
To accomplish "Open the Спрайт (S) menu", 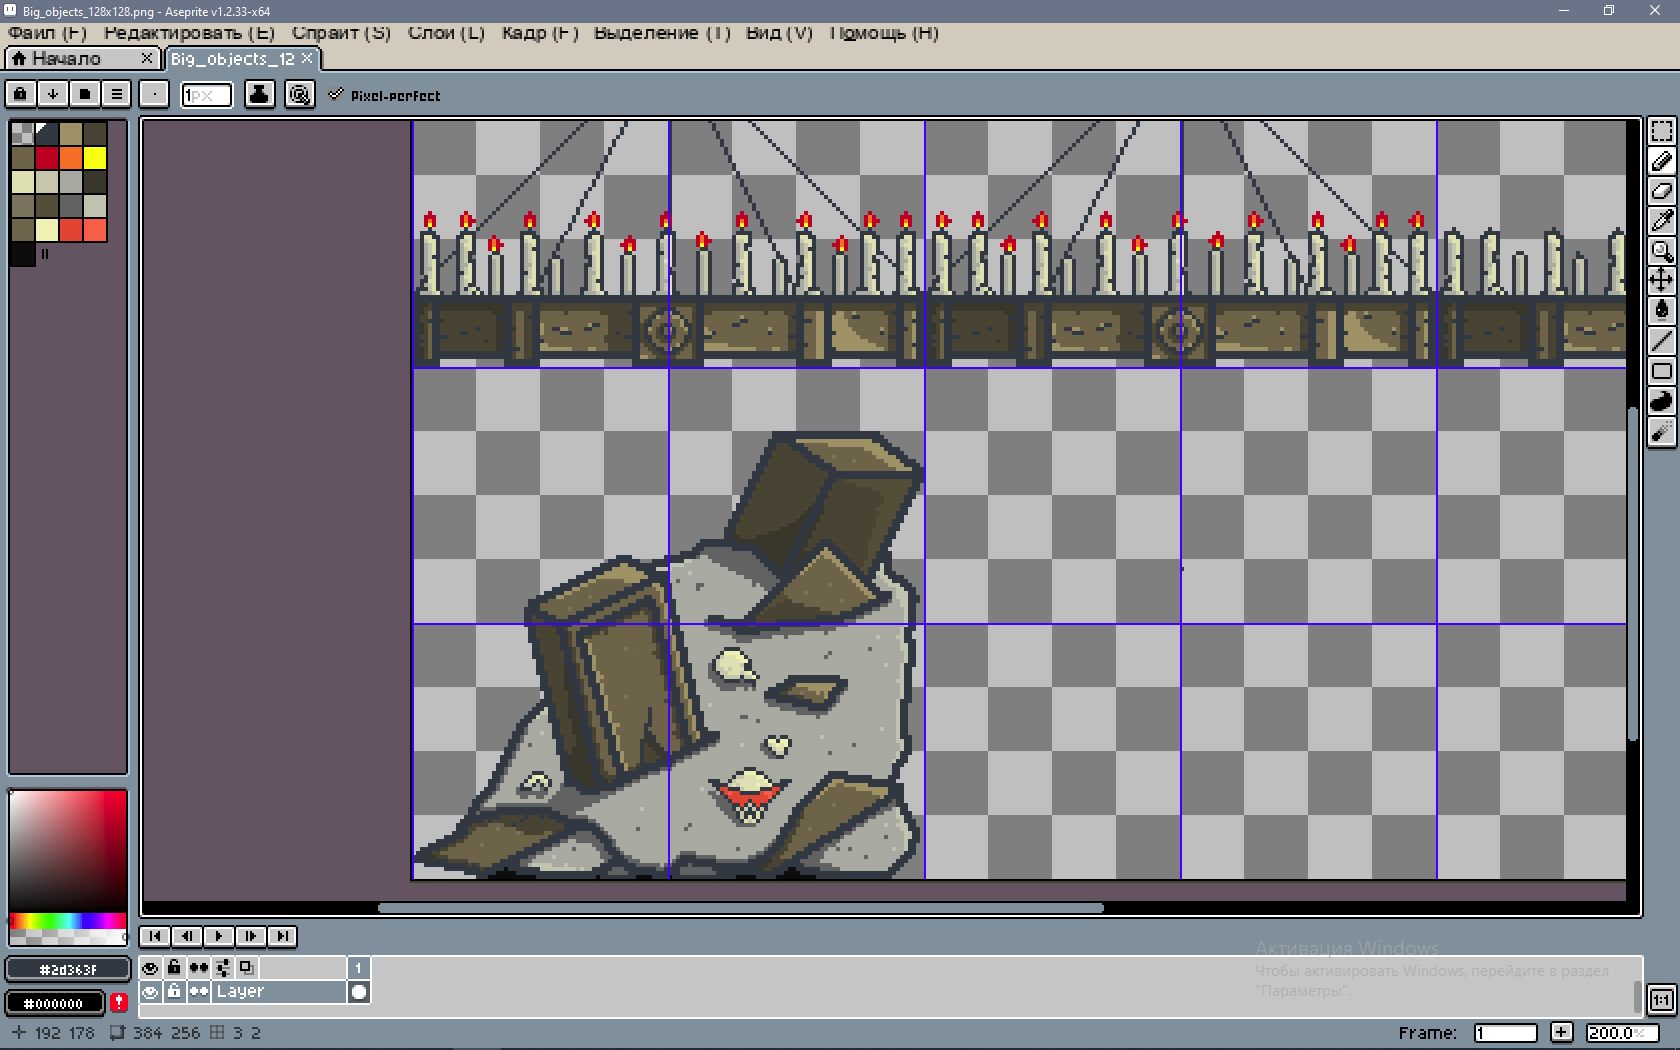I will coord(340,33).
